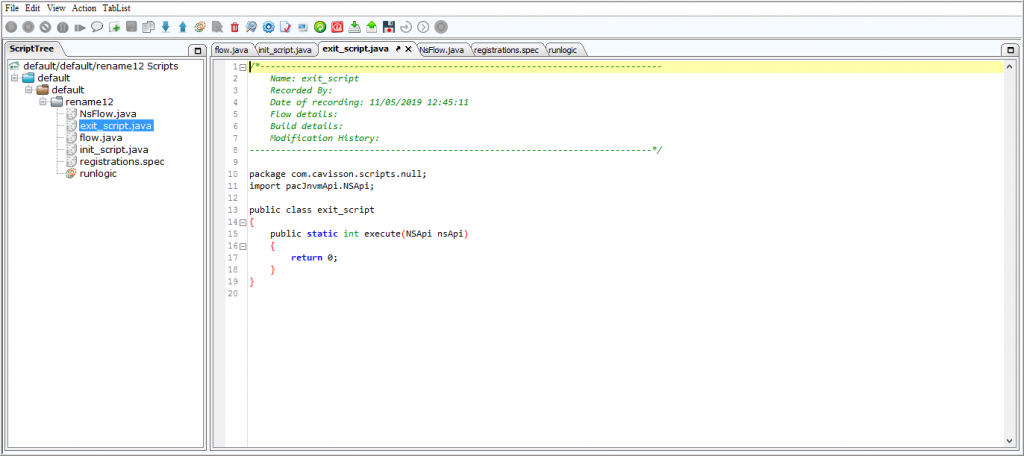Click the grey play circle toolbar icon
This screenshot has height=456, width=1024.
click(x=11, y=27)
